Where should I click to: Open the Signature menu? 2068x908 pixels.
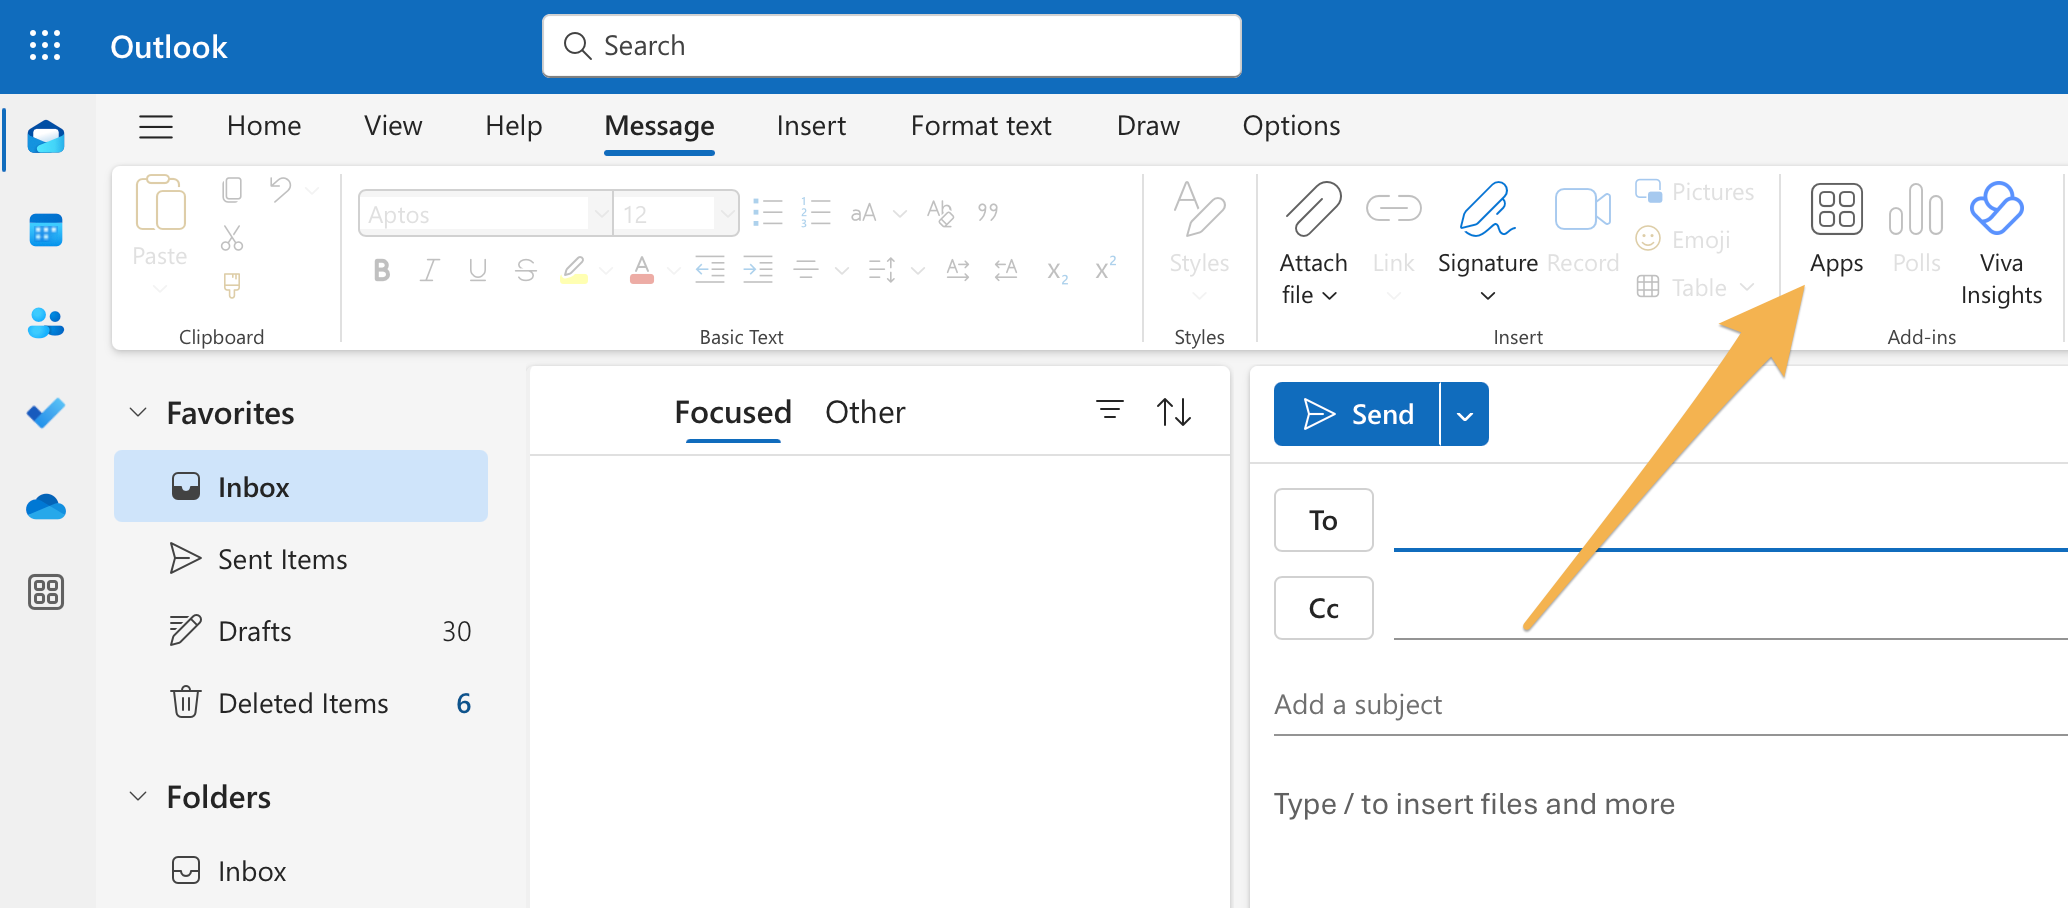1487,243
